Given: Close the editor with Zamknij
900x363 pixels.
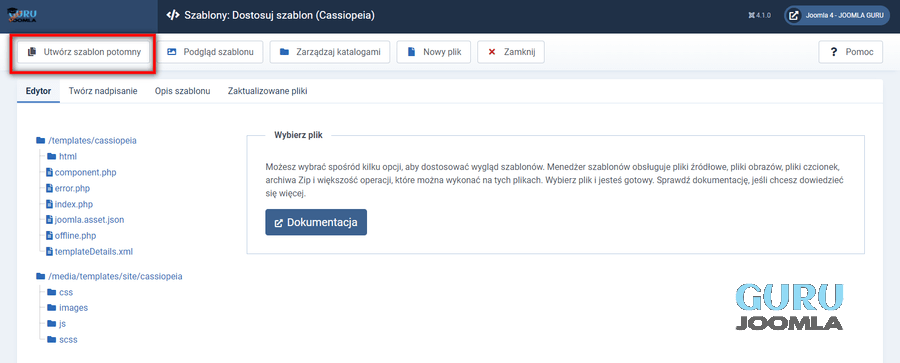Looking at the screenshot, I should click(x=511, y=52).
